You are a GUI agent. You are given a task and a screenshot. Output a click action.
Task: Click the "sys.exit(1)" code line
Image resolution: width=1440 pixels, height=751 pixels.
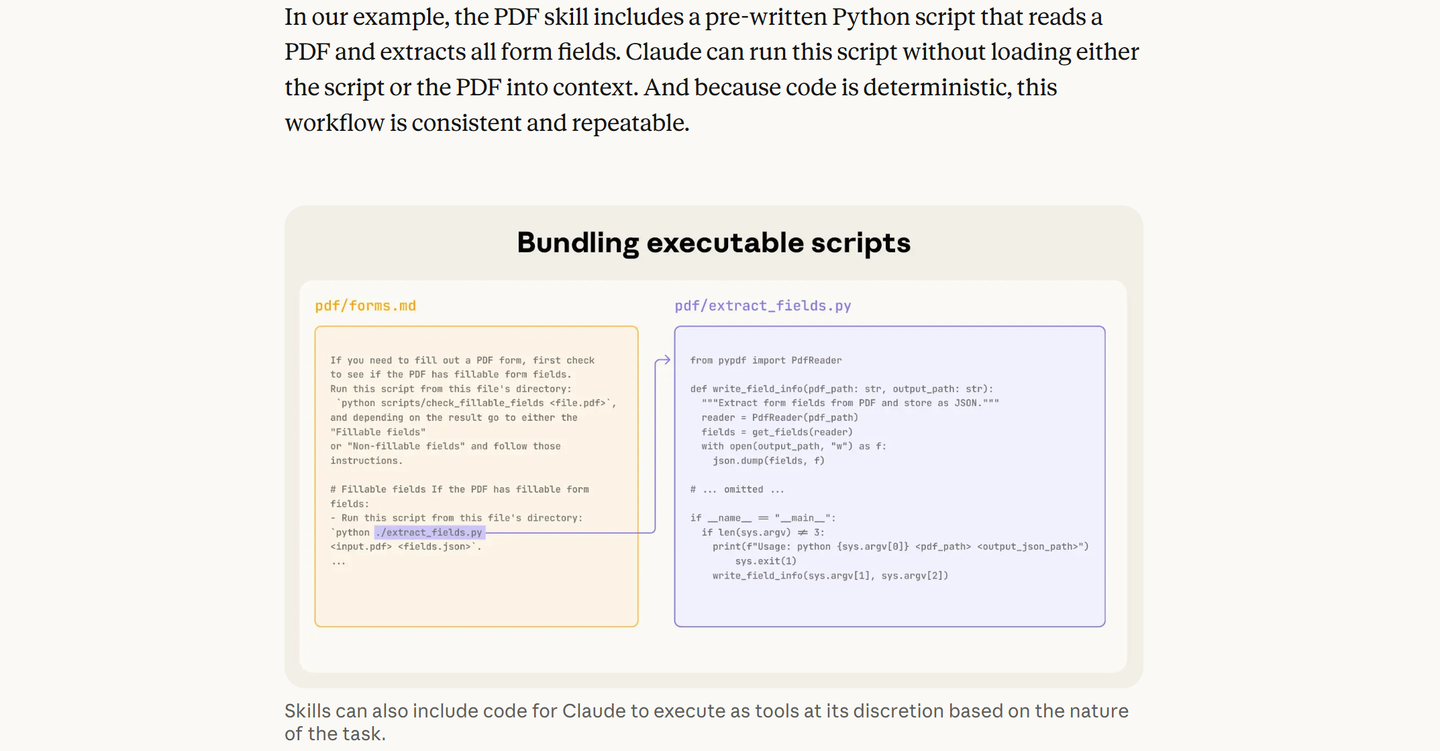pos(766,561)
